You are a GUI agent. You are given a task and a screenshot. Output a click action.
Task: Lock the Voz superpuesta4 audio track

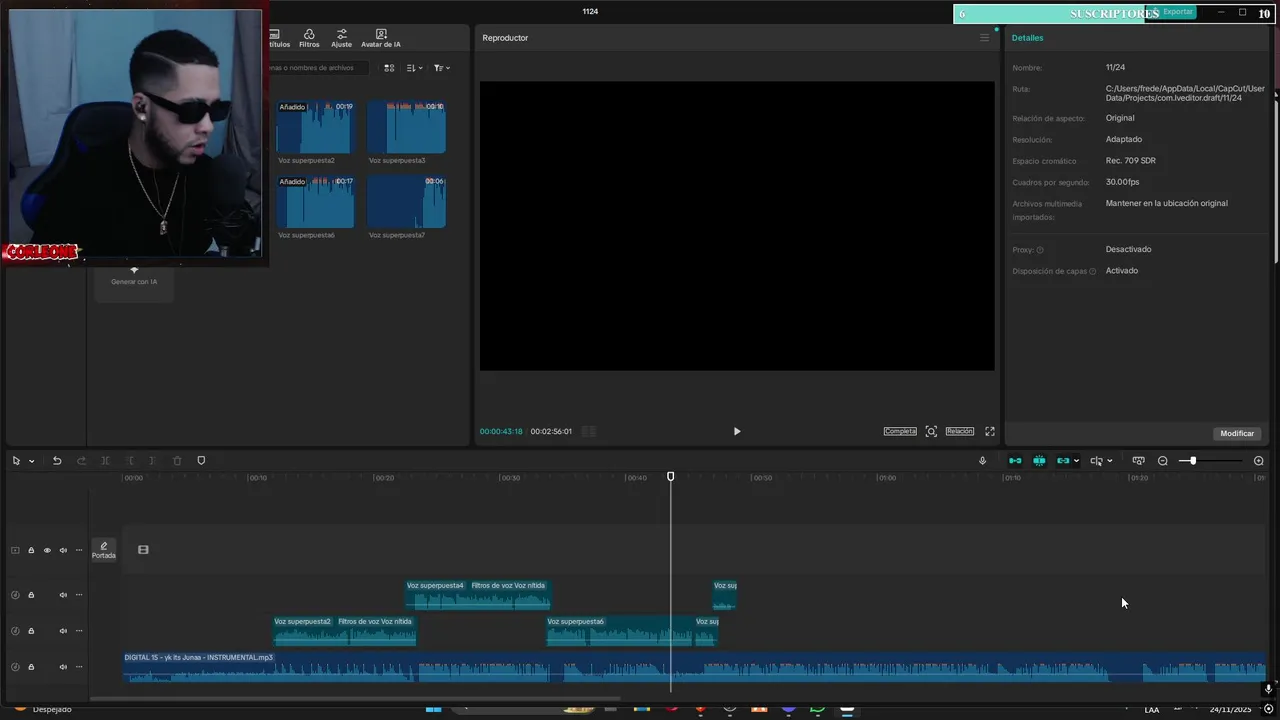coord(31,595)
